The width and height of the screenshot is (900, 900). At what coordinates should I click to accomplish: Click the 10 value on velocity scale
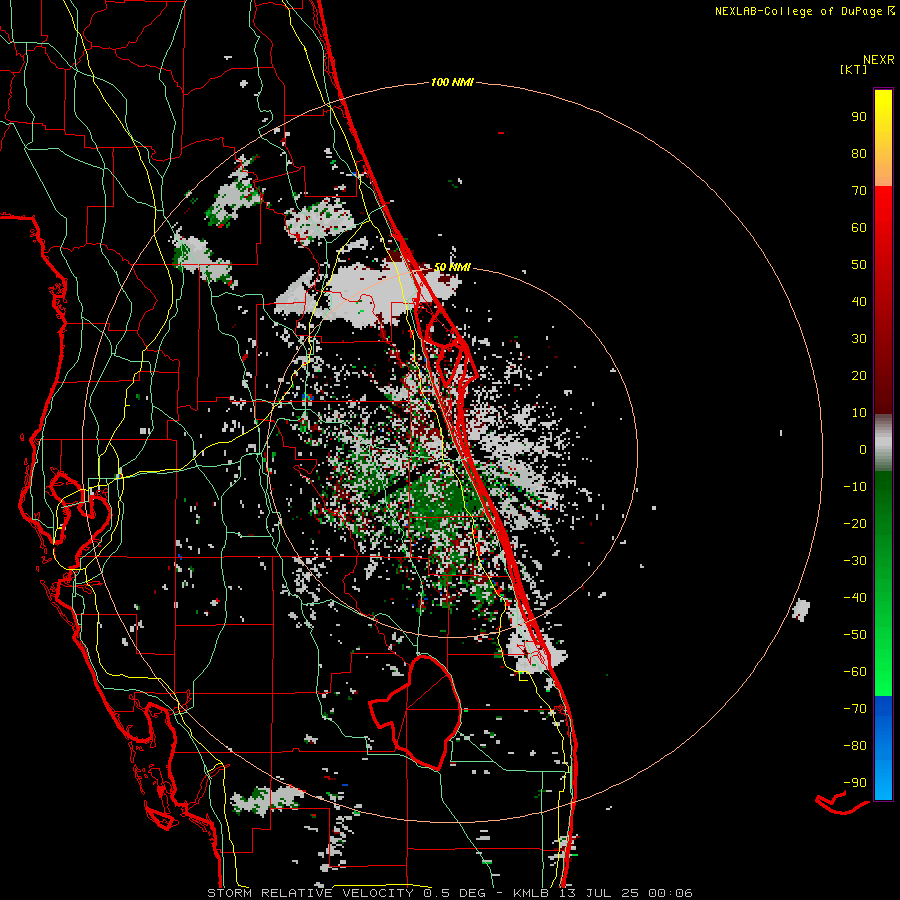pos(859,413)
